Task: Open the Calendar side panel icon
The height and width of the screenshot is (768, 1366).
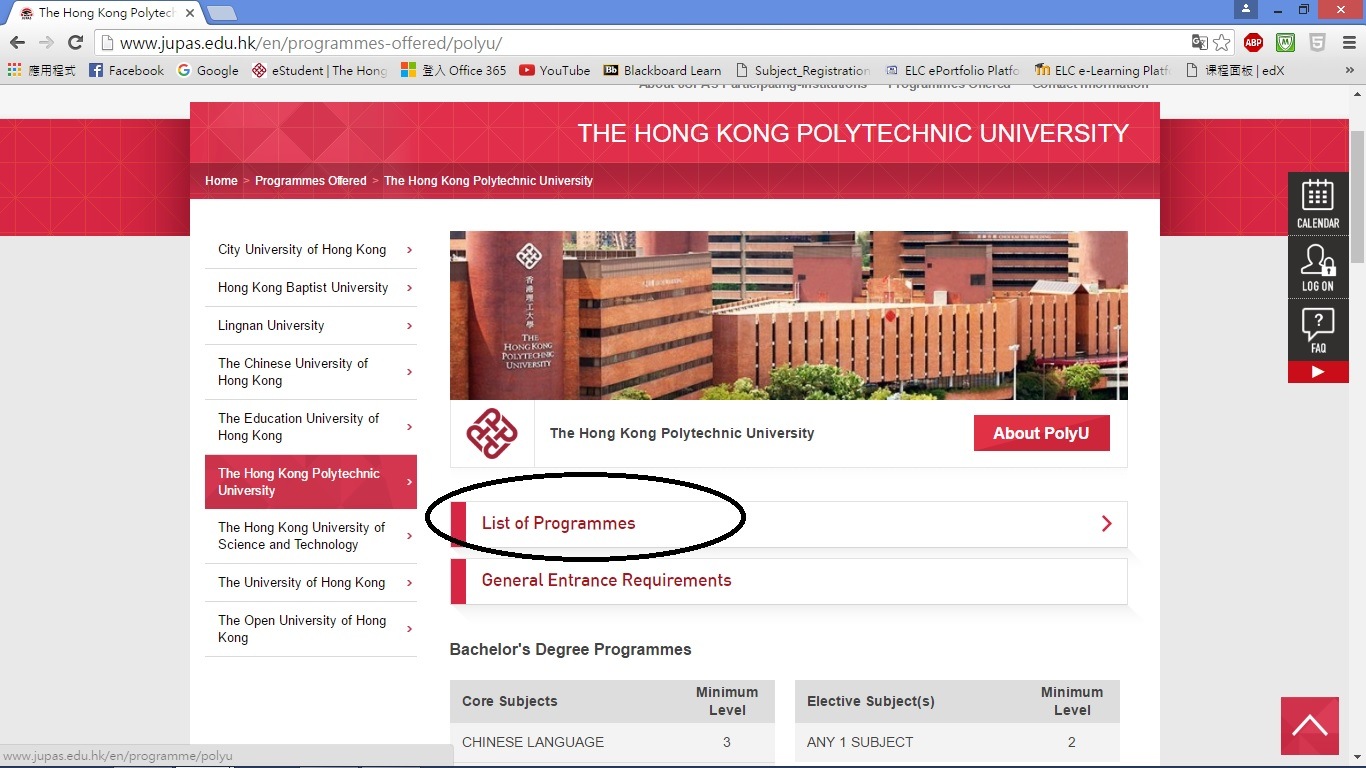Action: click(1318, 204)
